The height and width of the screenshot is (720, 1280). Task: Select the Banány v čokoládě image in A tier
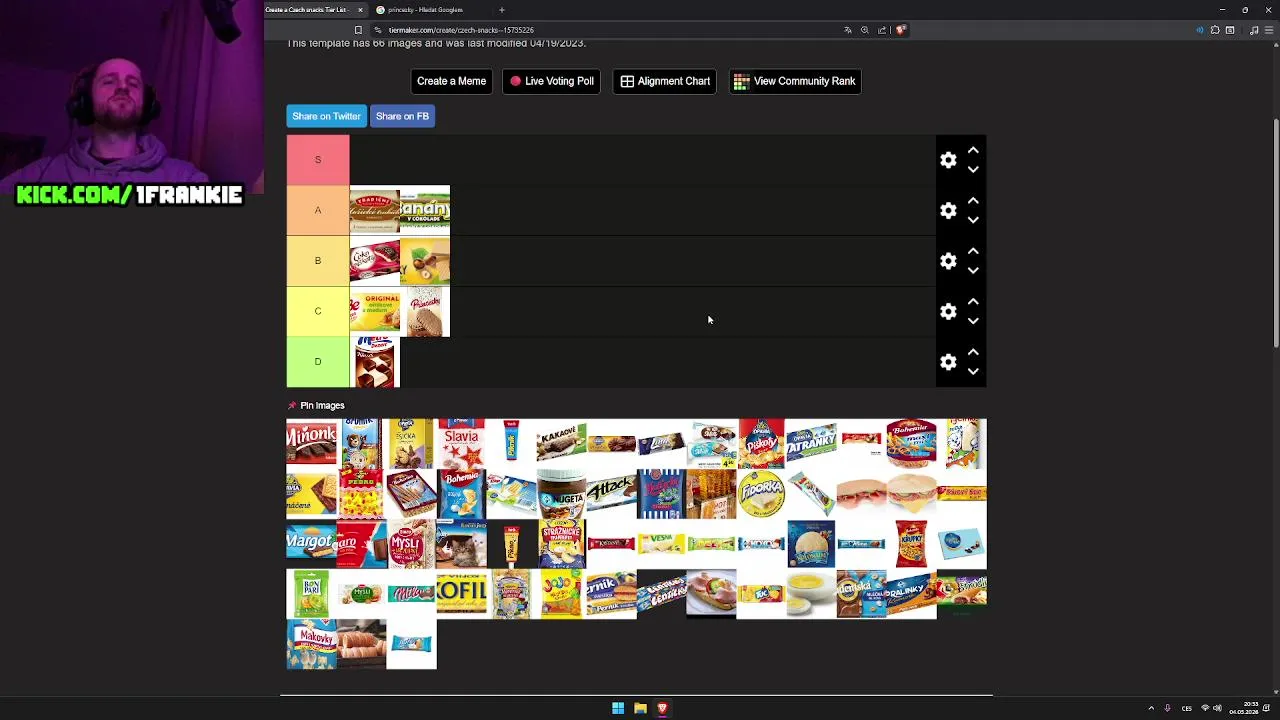pos(425,210)
